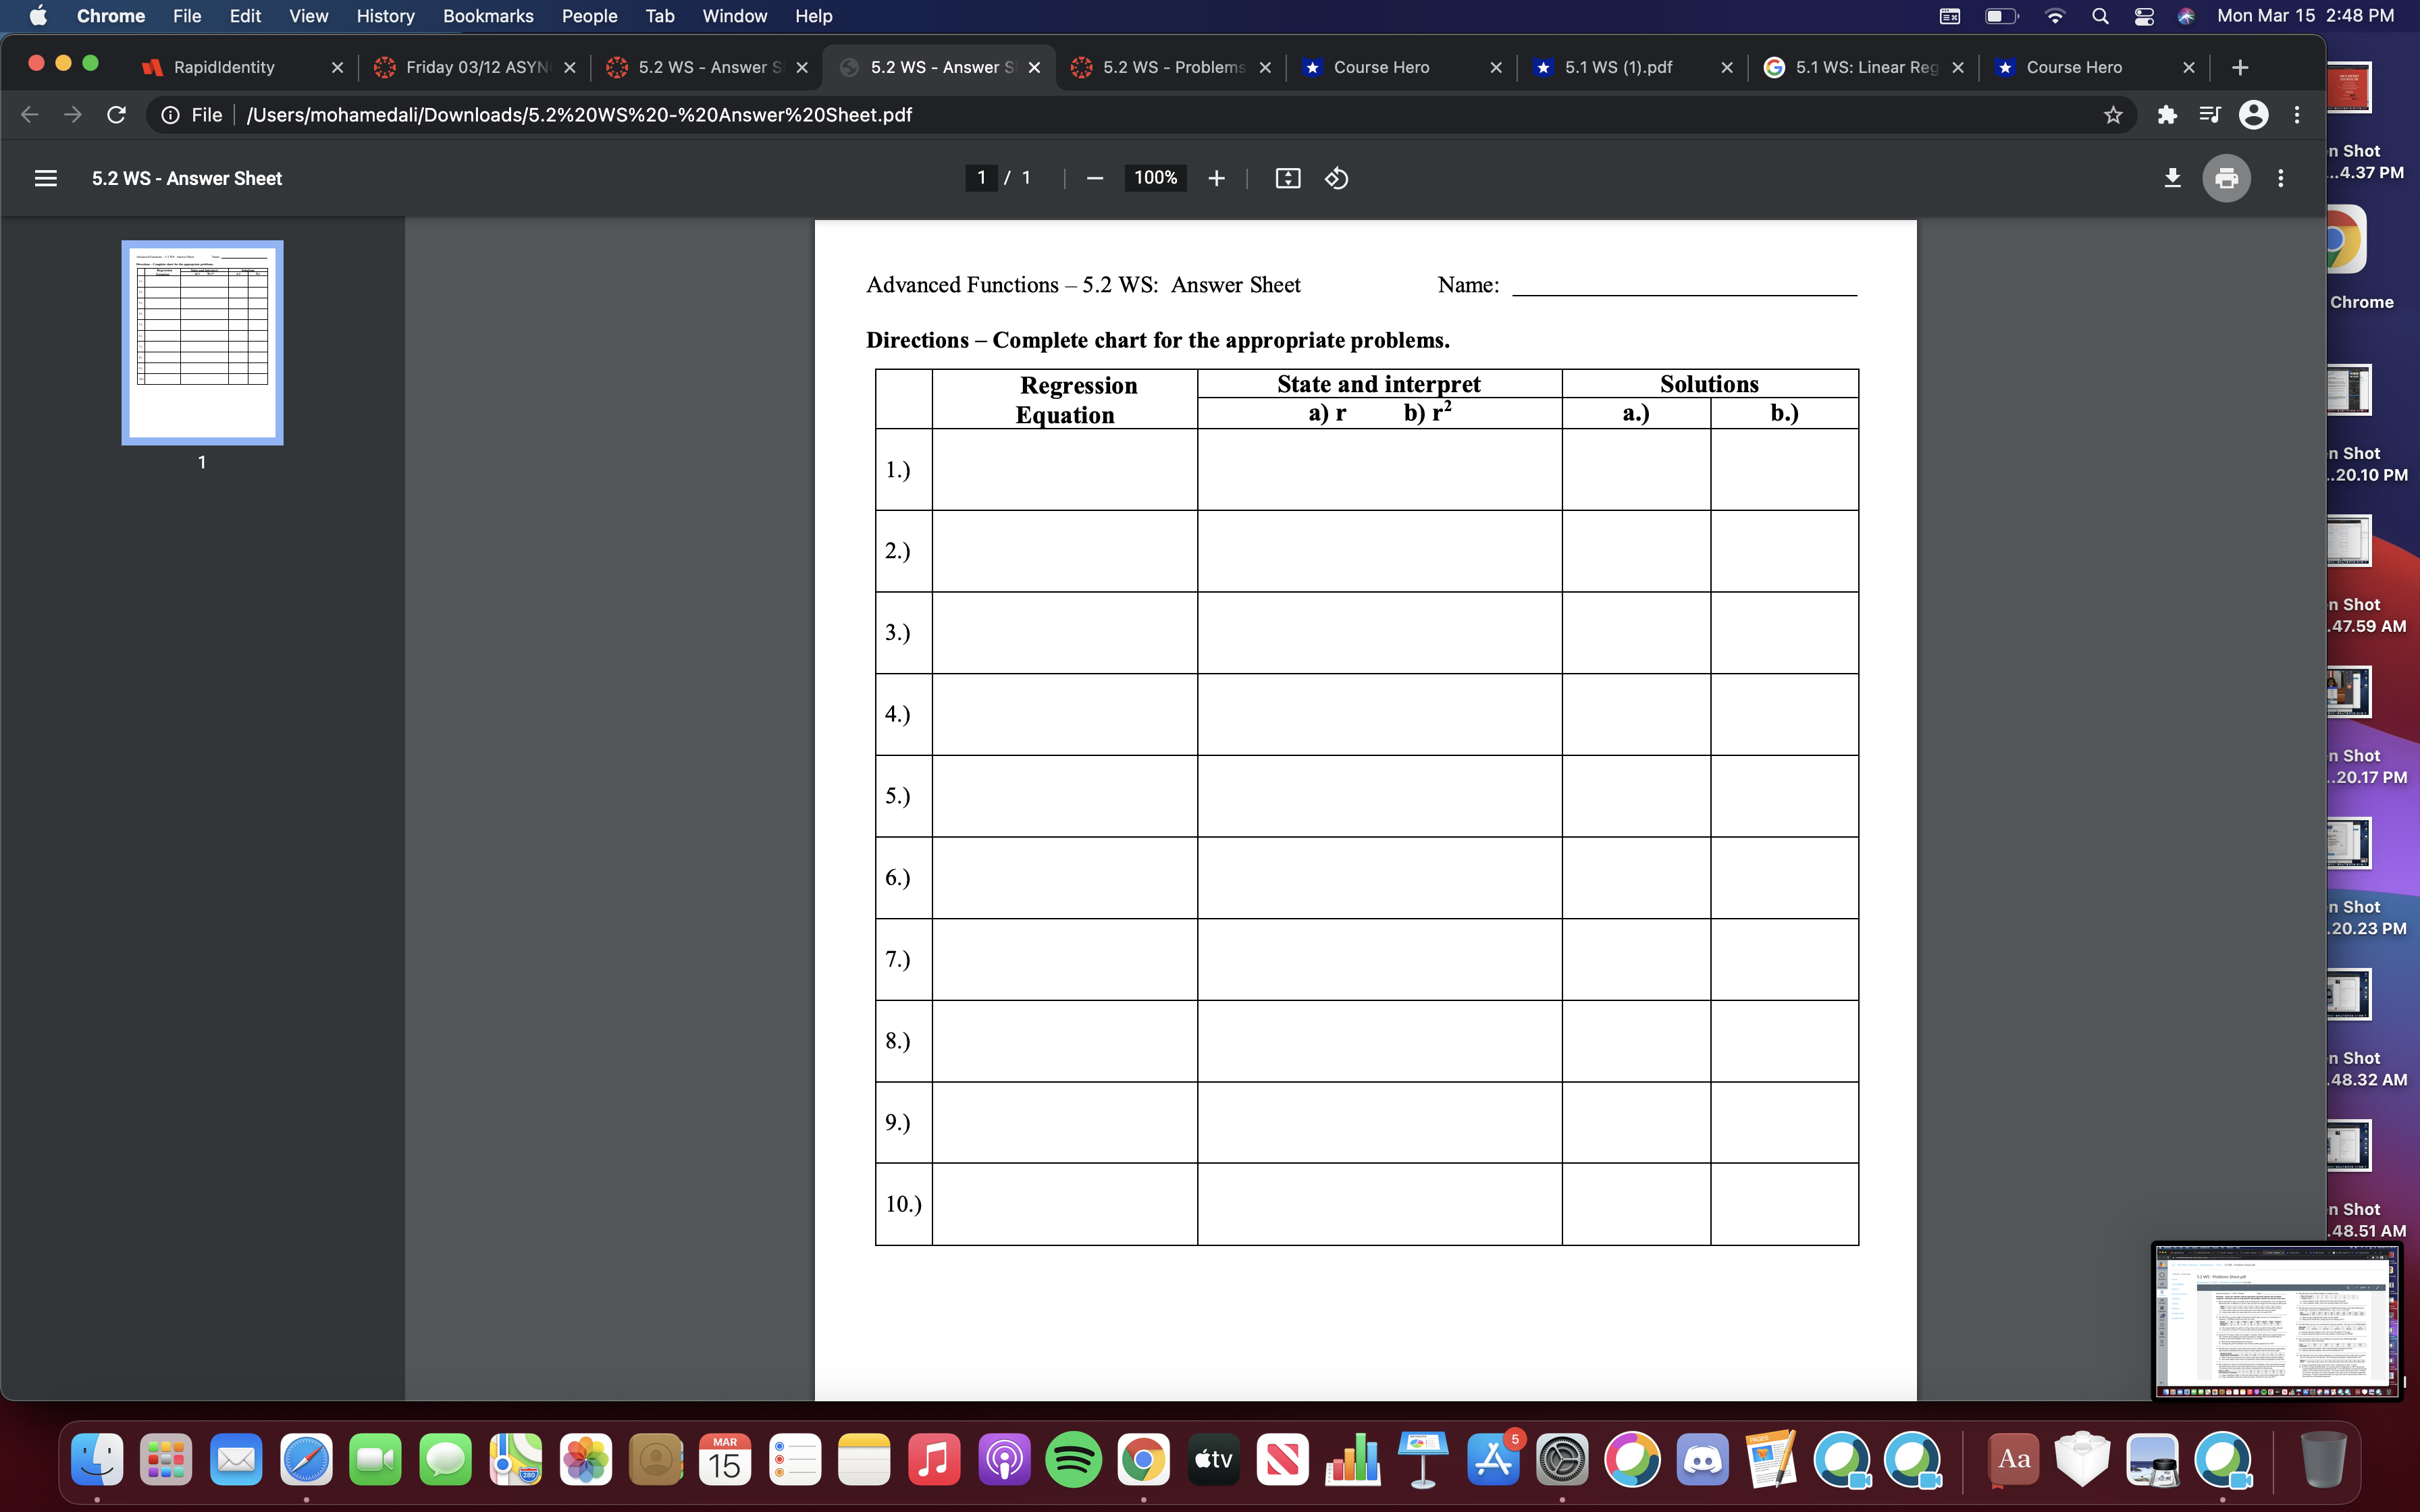Rotate the PDF counterclockwise
The width and height of the screenshot is (2420, 1512).
(x=1336, y=178)
